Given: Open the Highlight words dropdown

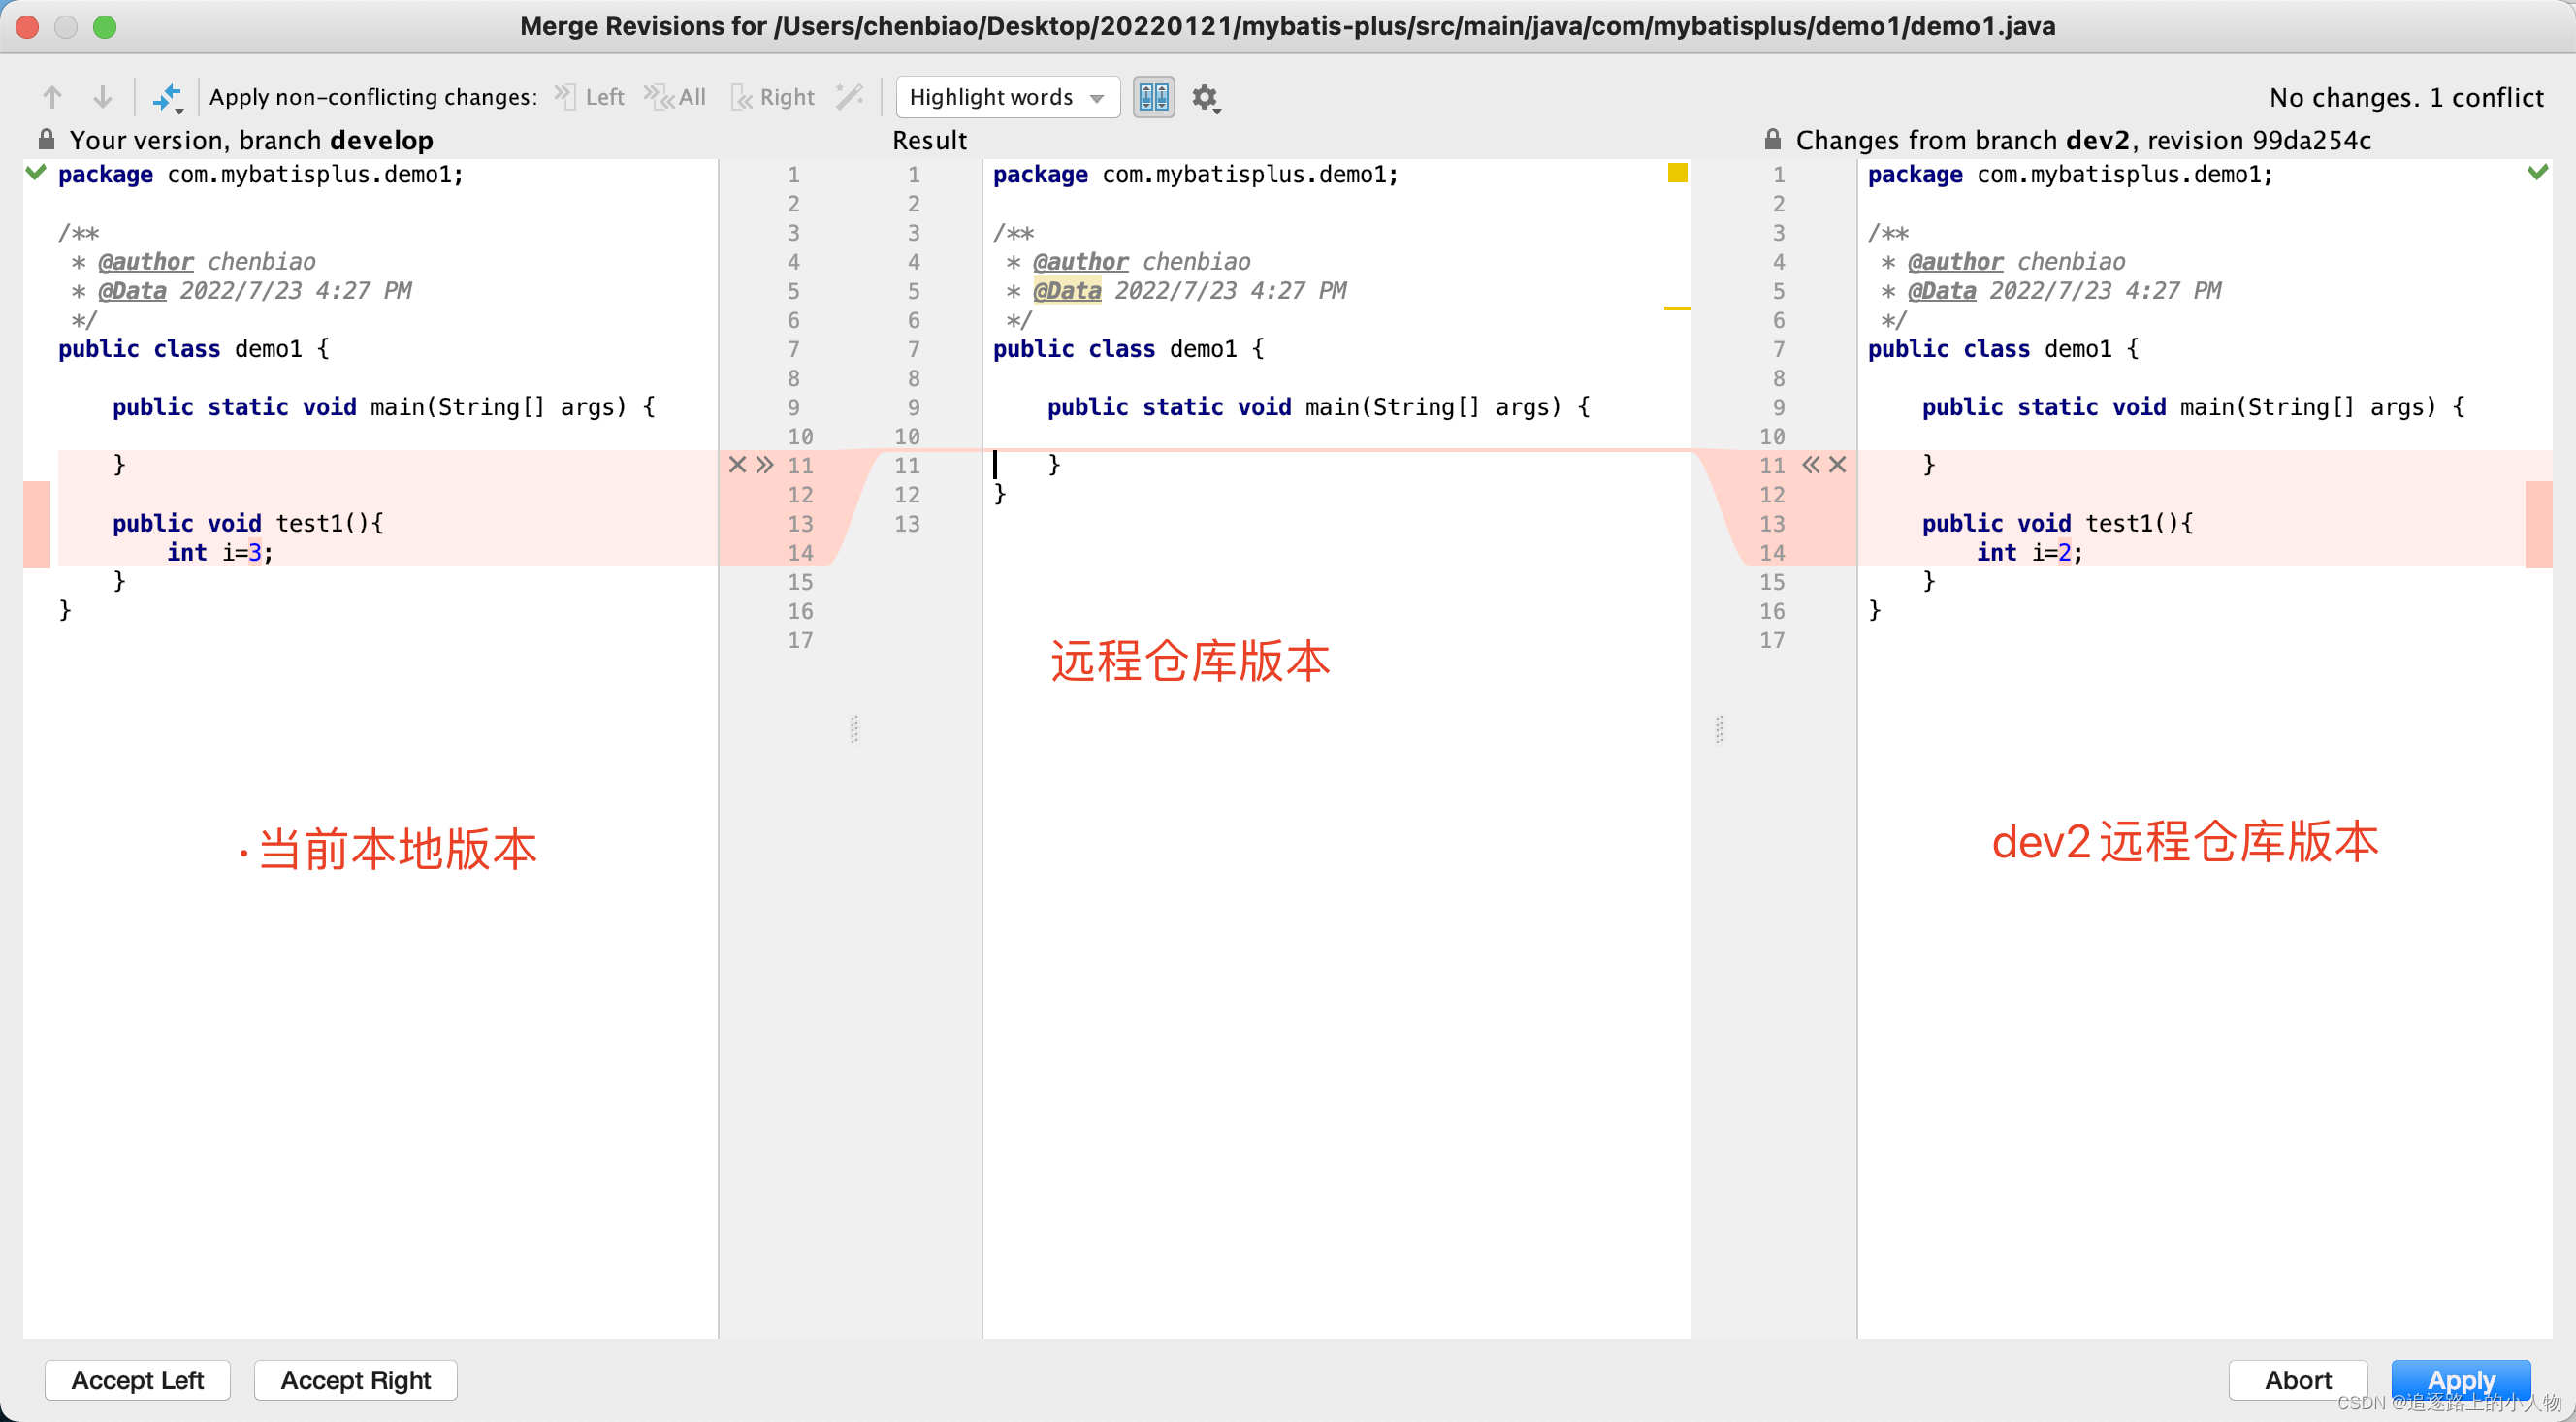Looking at the screenshot, I should (1006, 97).
